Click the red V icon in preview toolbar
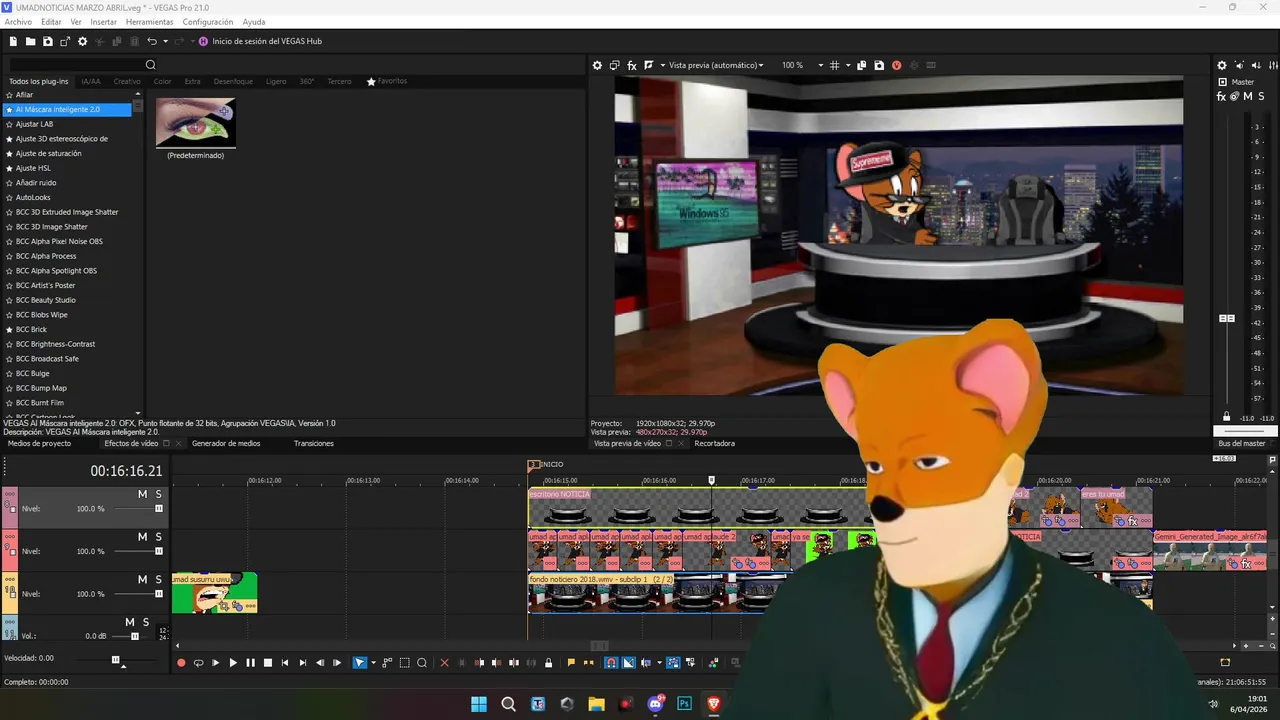 (896, 65)
